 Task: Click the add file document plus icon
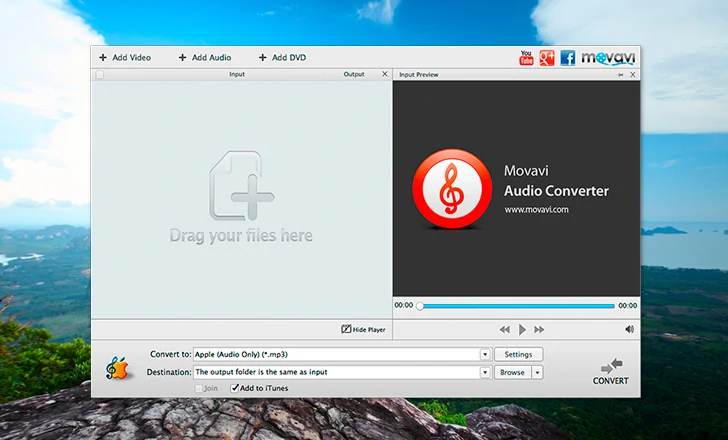(241, 185)
